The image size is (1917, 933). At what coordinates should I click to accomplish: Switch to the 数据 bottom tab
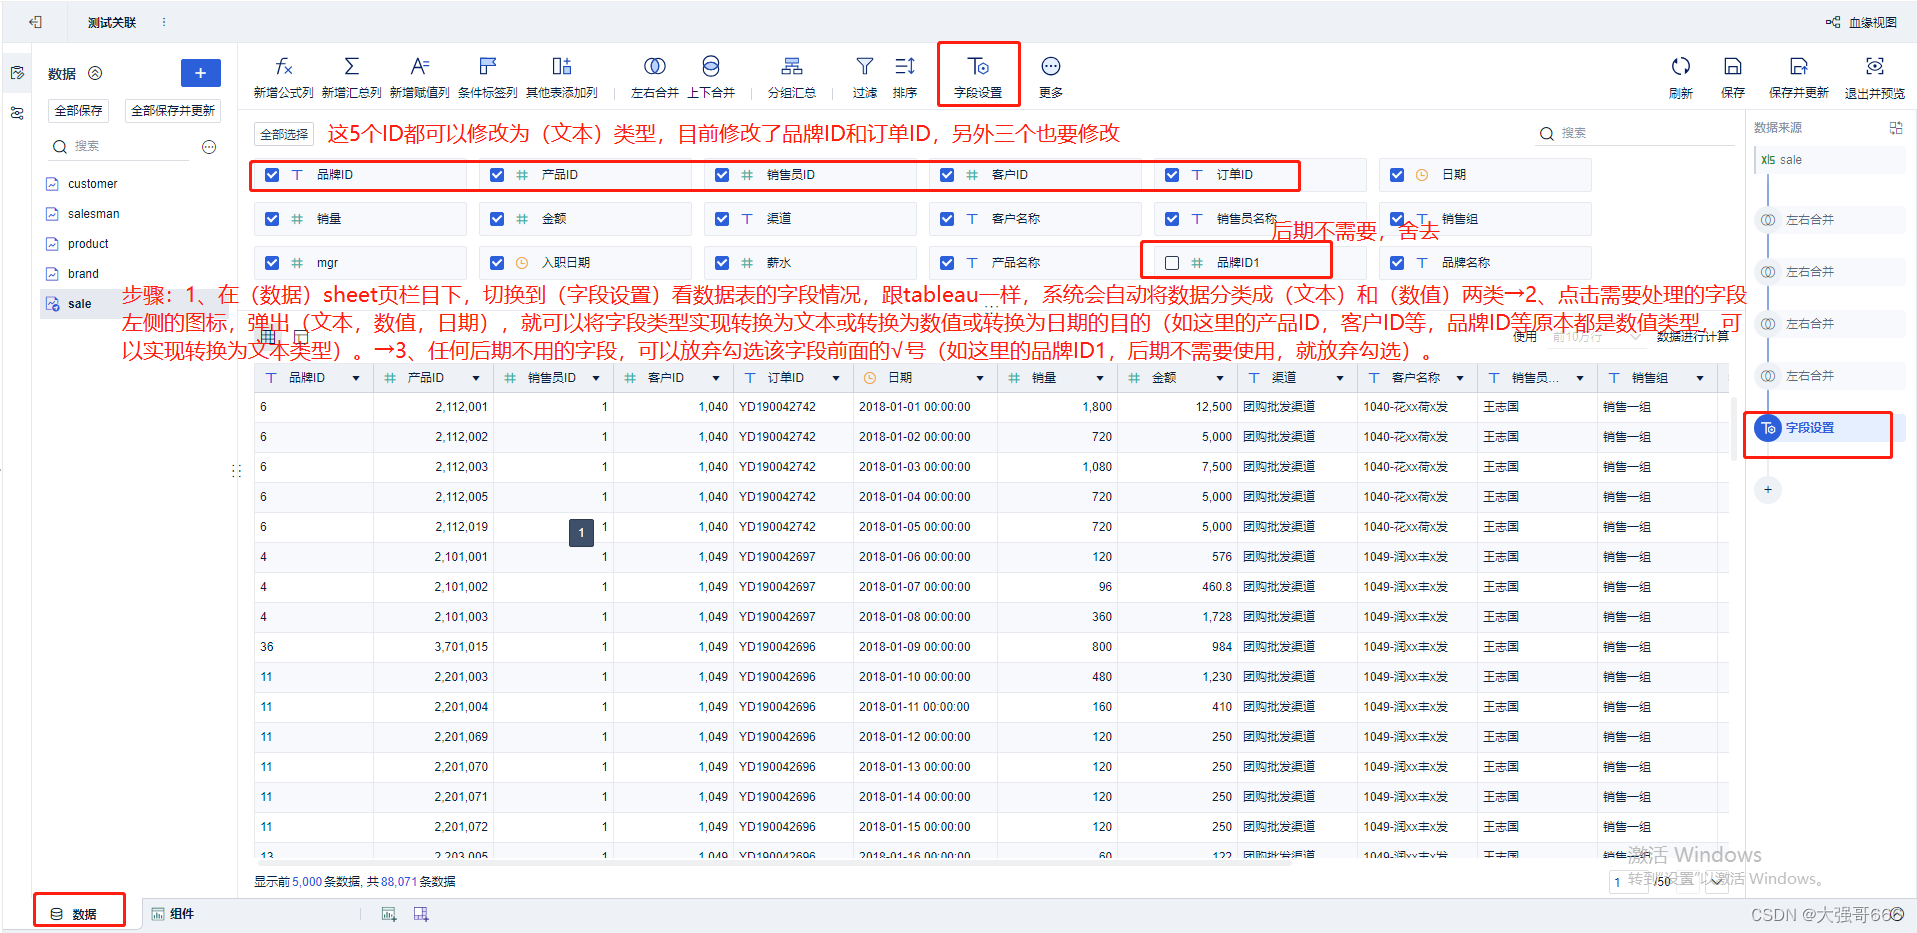74,914
